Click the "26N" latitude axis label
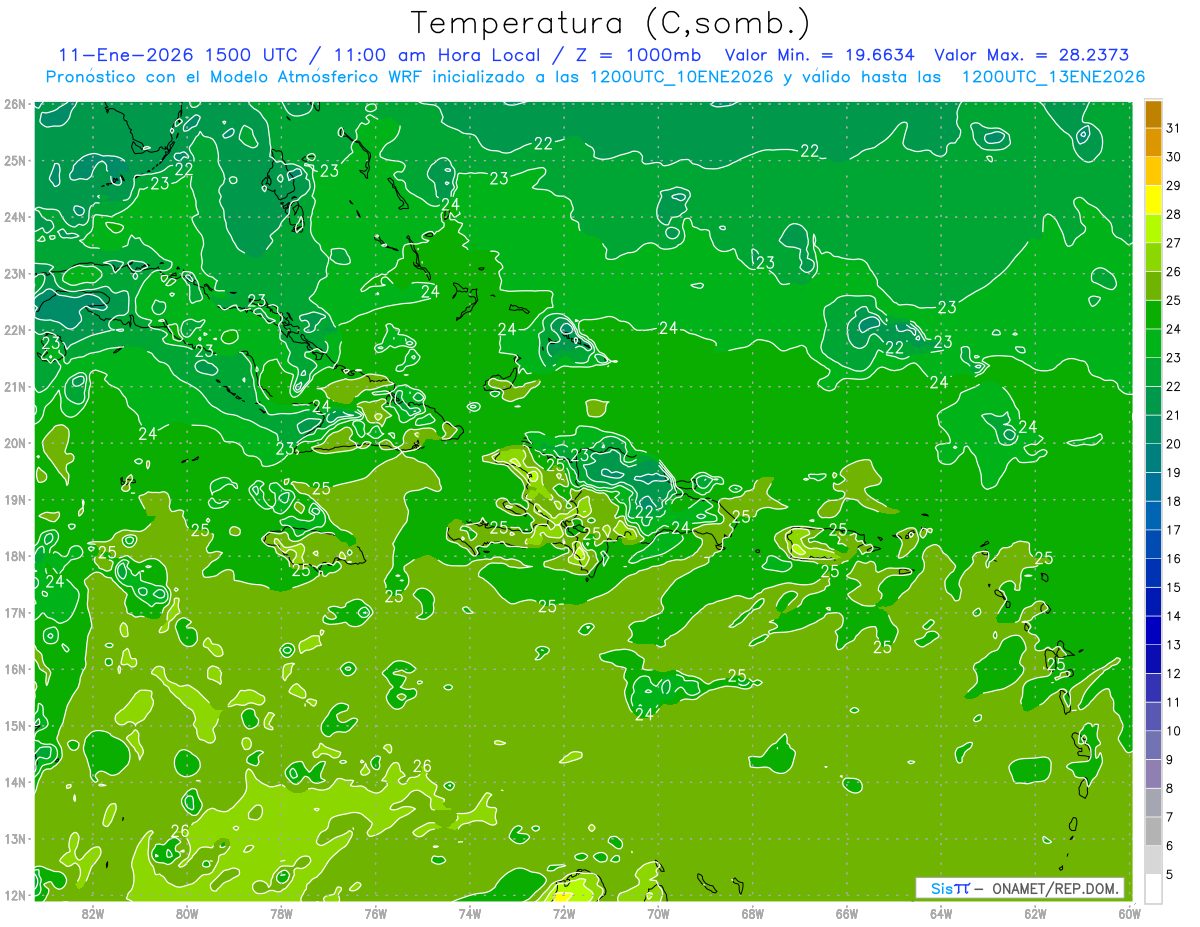This screenshot has width=1200, height=927. coord(15,104)
